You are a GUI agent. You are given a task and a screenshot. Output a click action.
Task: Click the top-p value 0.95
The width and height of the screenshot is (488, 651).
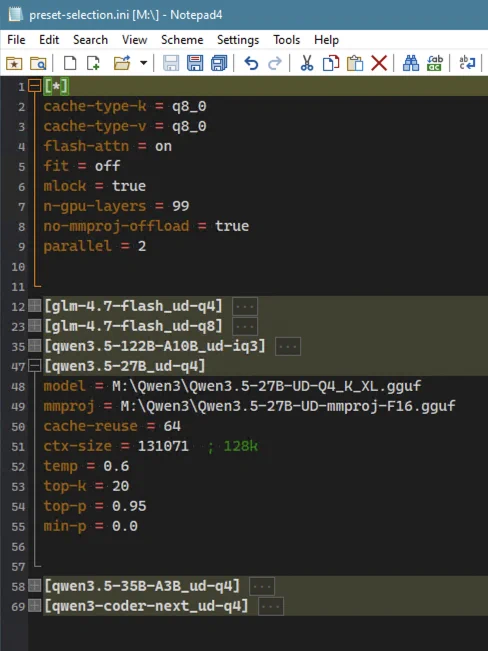coord(129,506)
